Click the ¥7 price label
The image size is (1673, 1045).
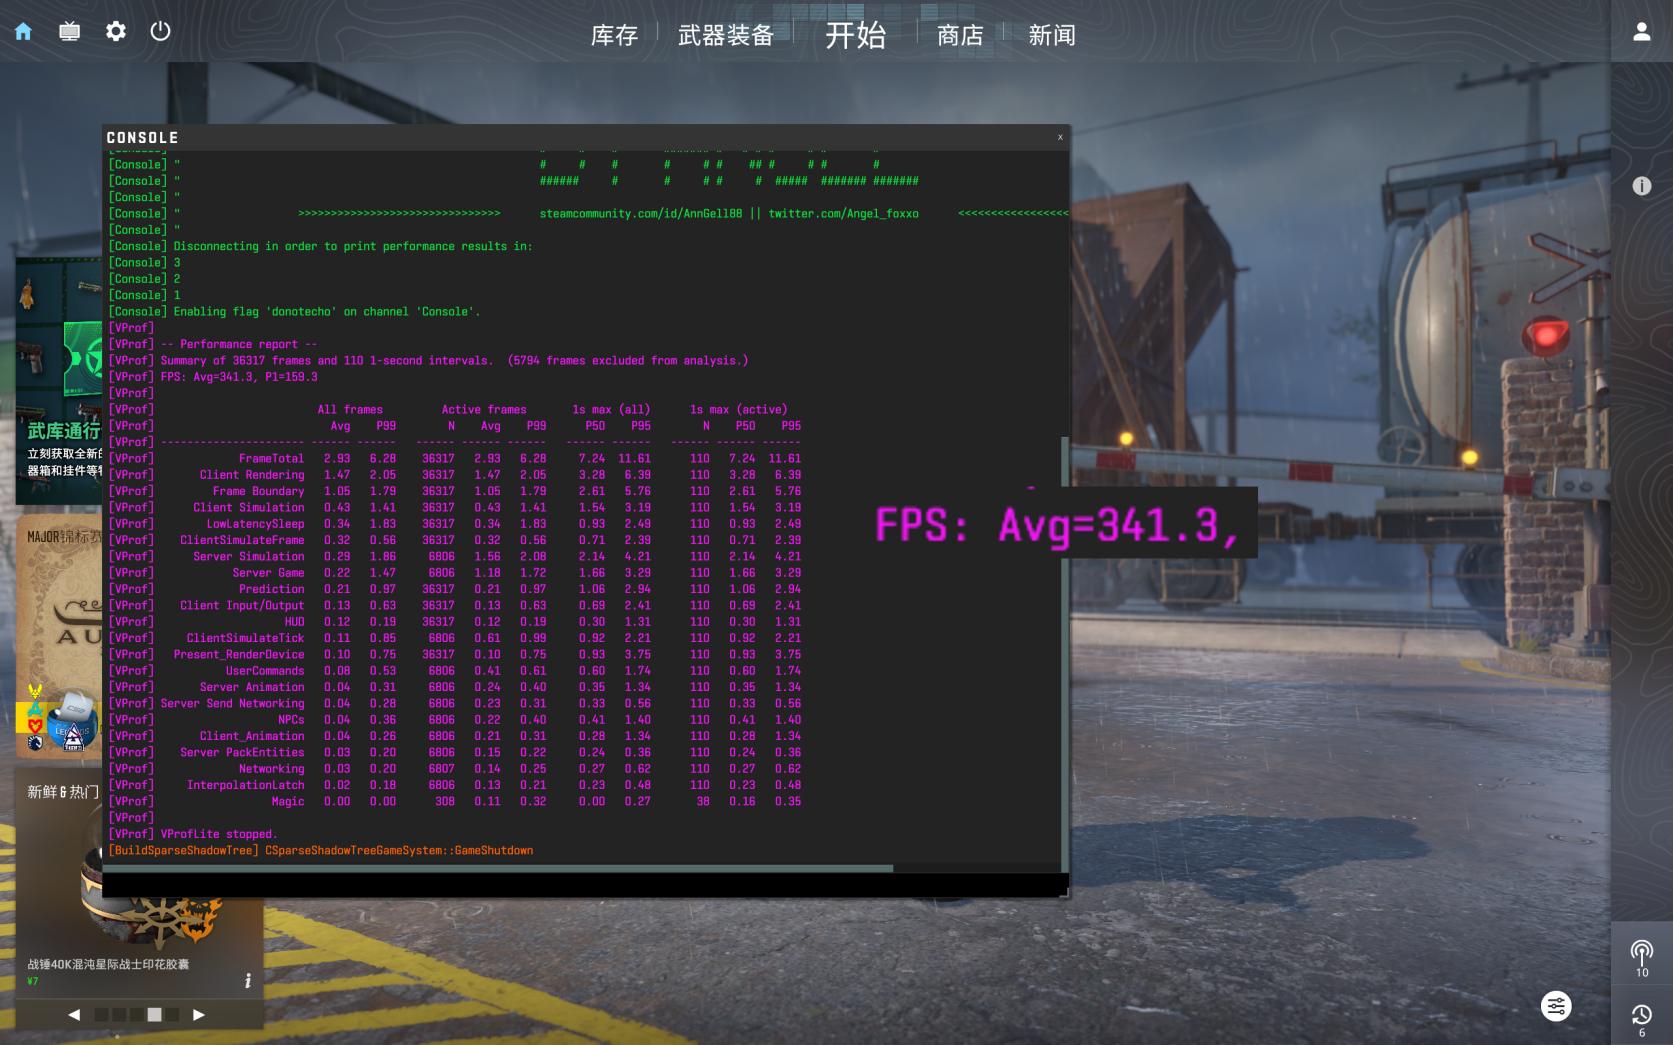[x=33, y=982]
